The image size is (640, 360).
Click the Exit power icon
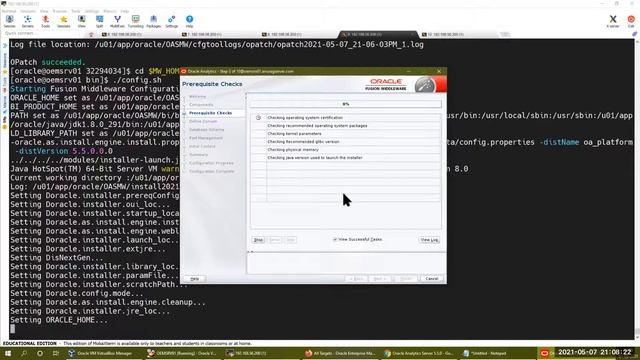[631, 21]
